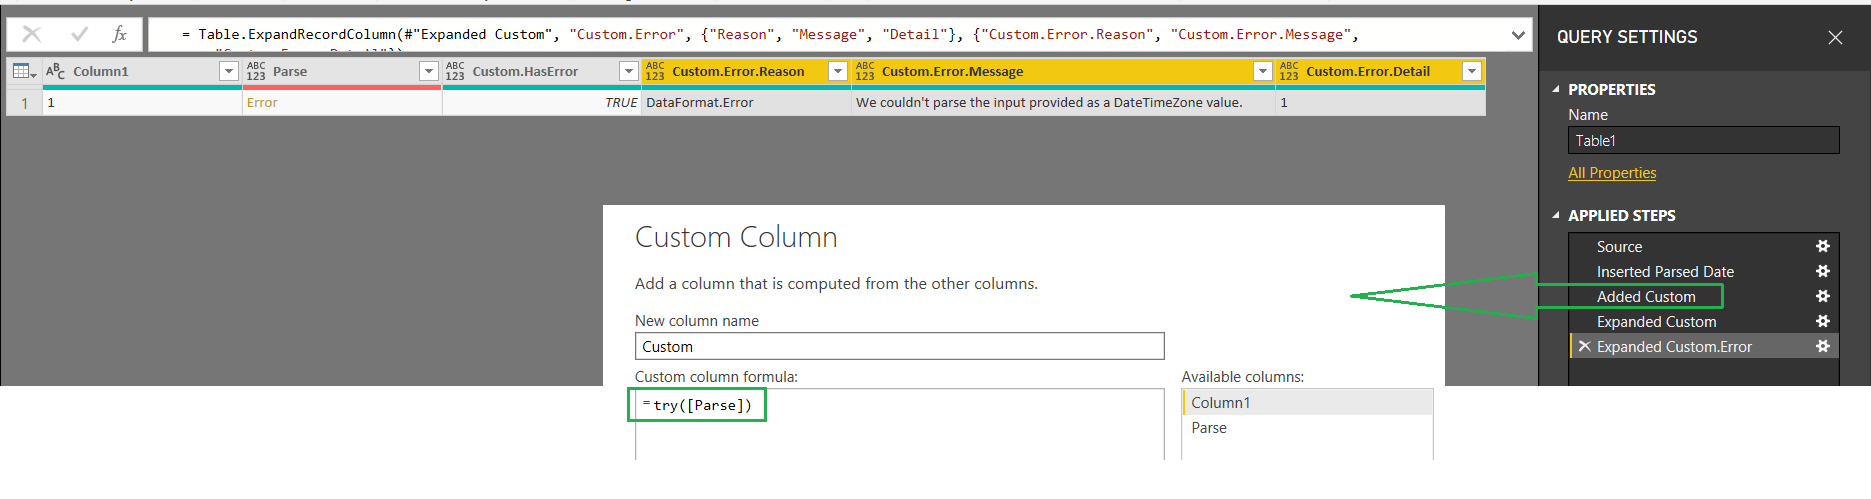Collapse the PROPERTIES section

[x=1556, y=89]
